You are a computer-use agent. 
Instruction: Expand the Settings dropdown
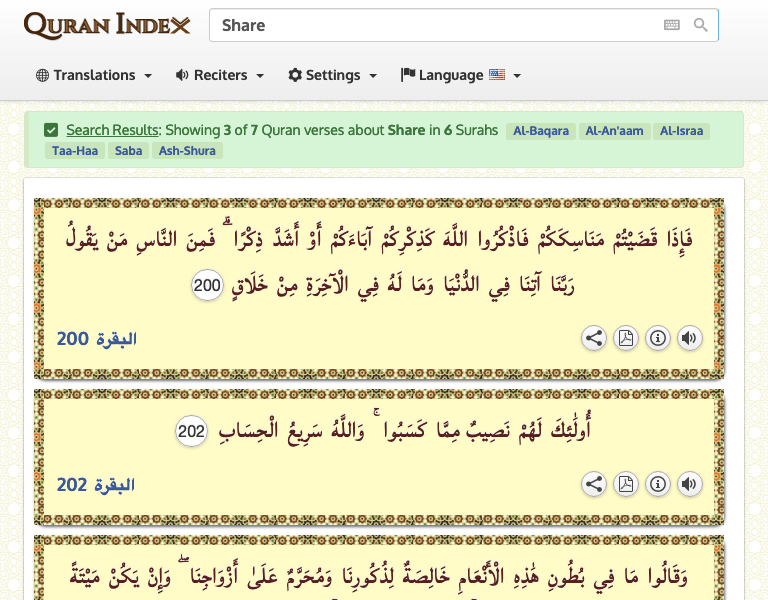tap(333, 75)
